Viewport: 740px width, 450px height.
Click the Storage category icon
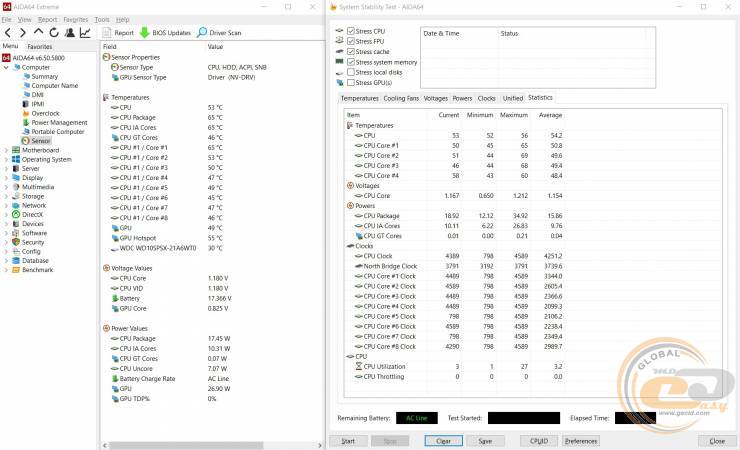pyautogui.click(x=16, y=196)
